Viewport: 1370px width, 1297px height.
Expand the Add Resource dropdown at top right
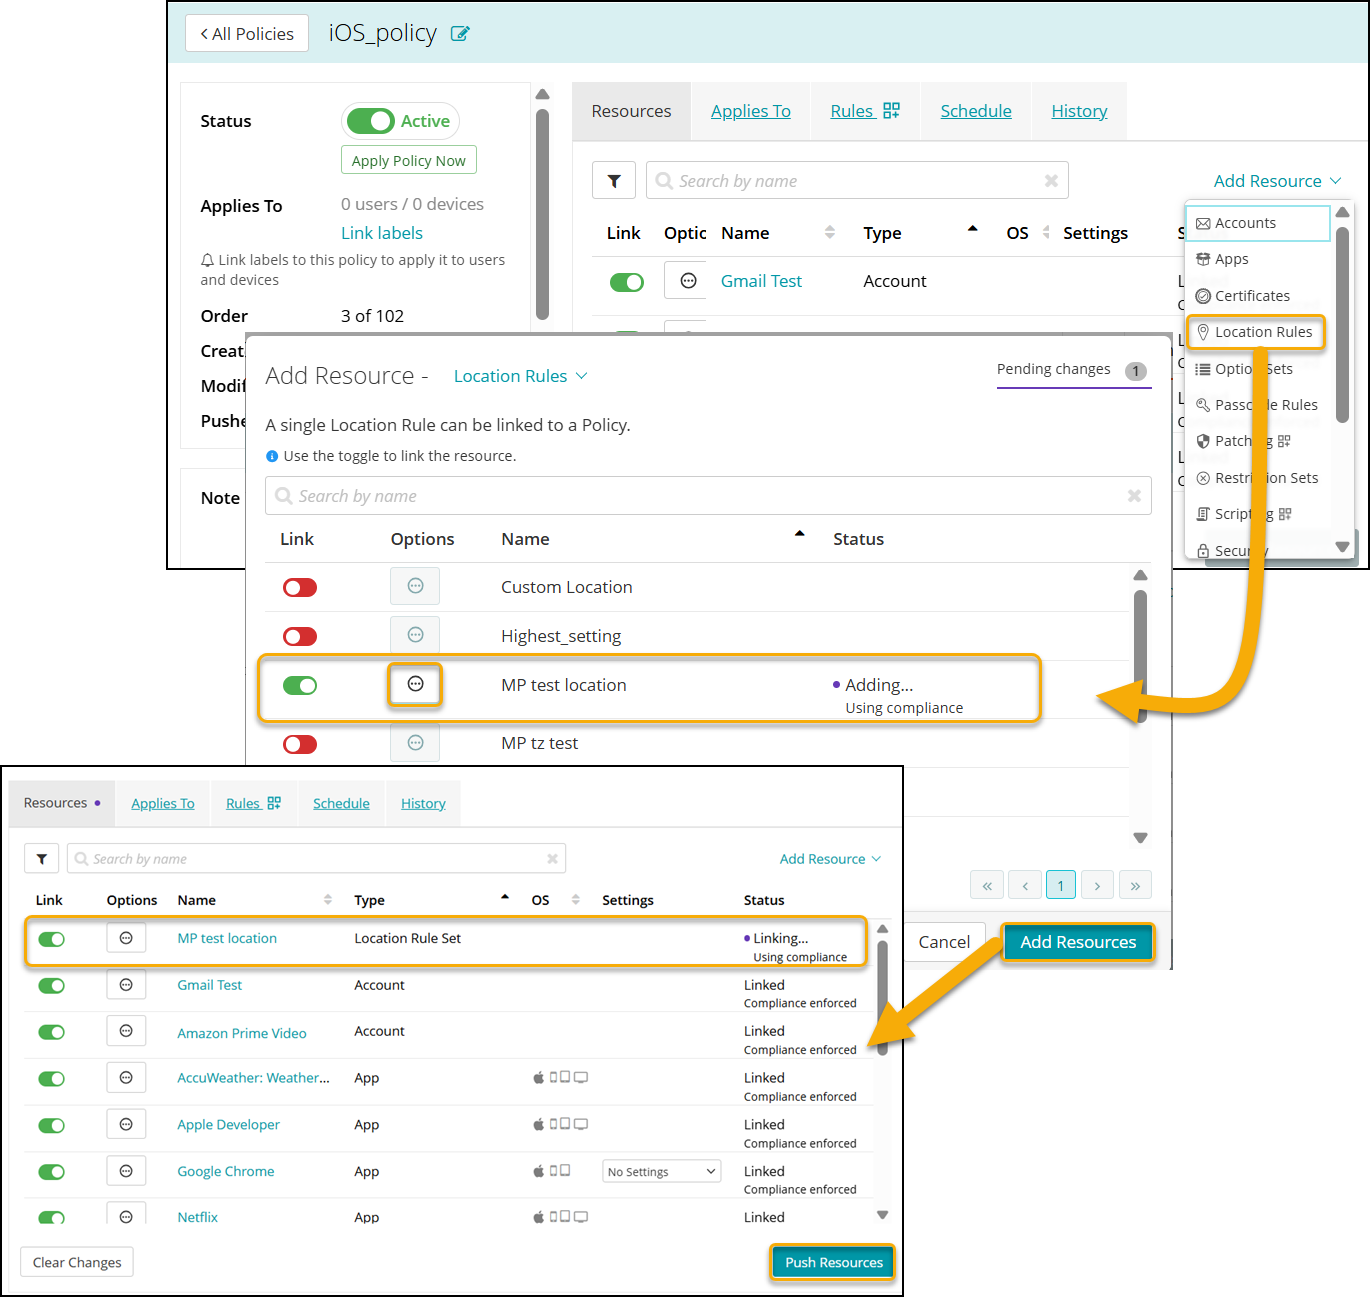1277,181
